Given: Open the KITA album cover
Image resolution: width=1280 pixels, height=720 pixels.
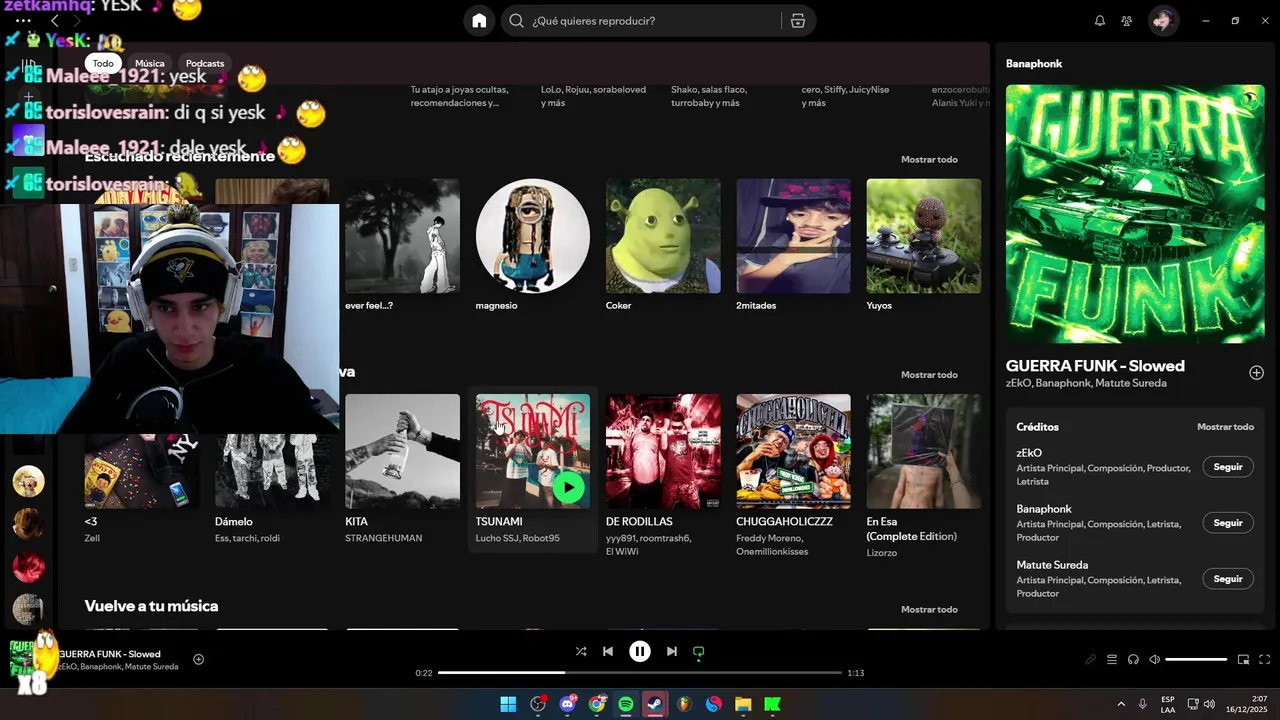Looking at the screenshot, I should [402, 451].
